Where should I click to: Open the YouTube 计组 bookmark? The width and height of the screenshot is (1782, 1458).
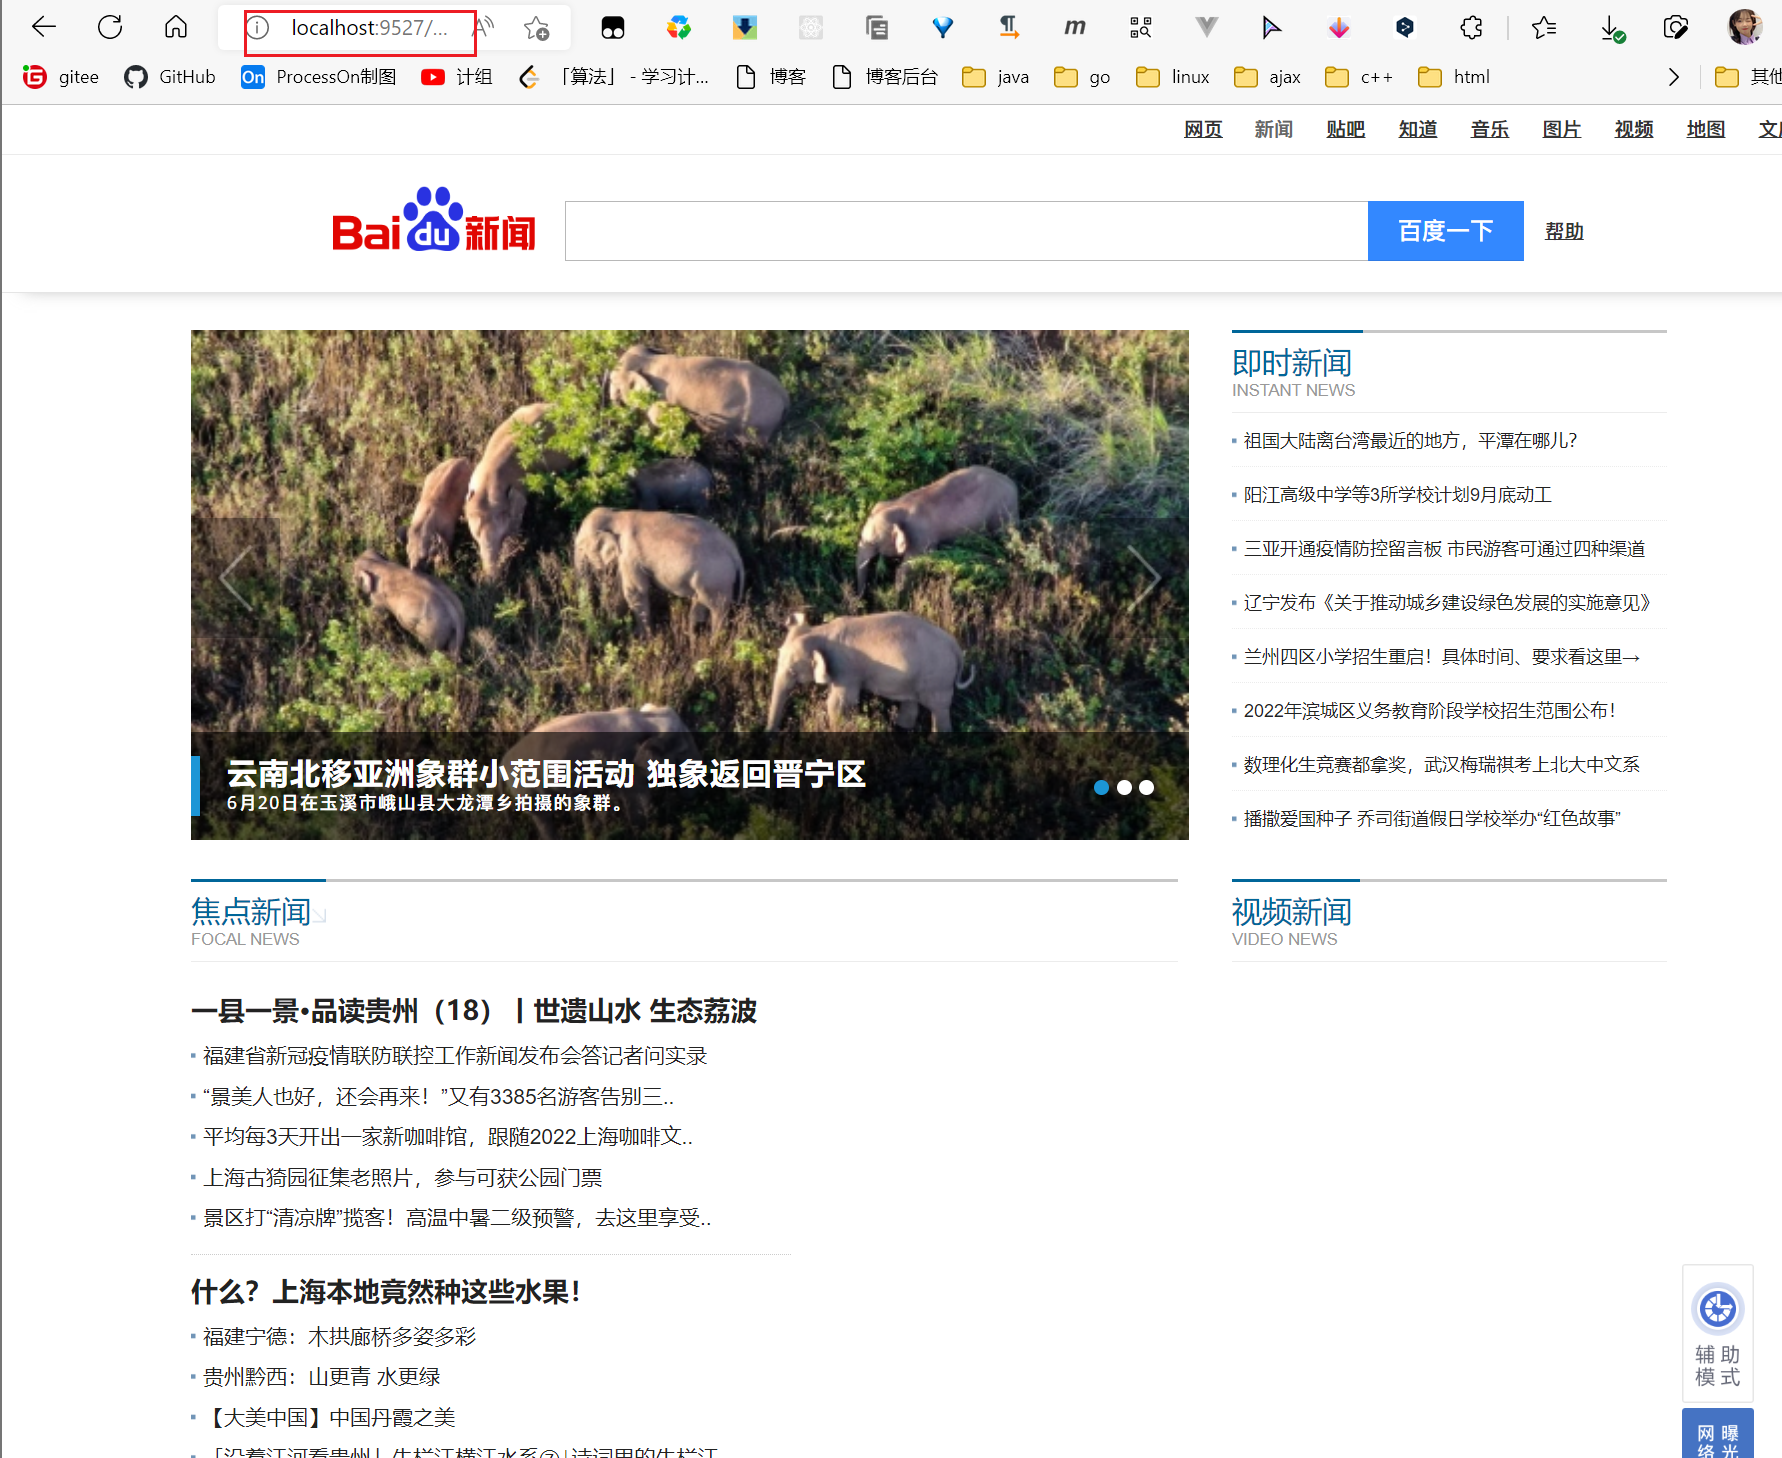[x=457, y=77]
